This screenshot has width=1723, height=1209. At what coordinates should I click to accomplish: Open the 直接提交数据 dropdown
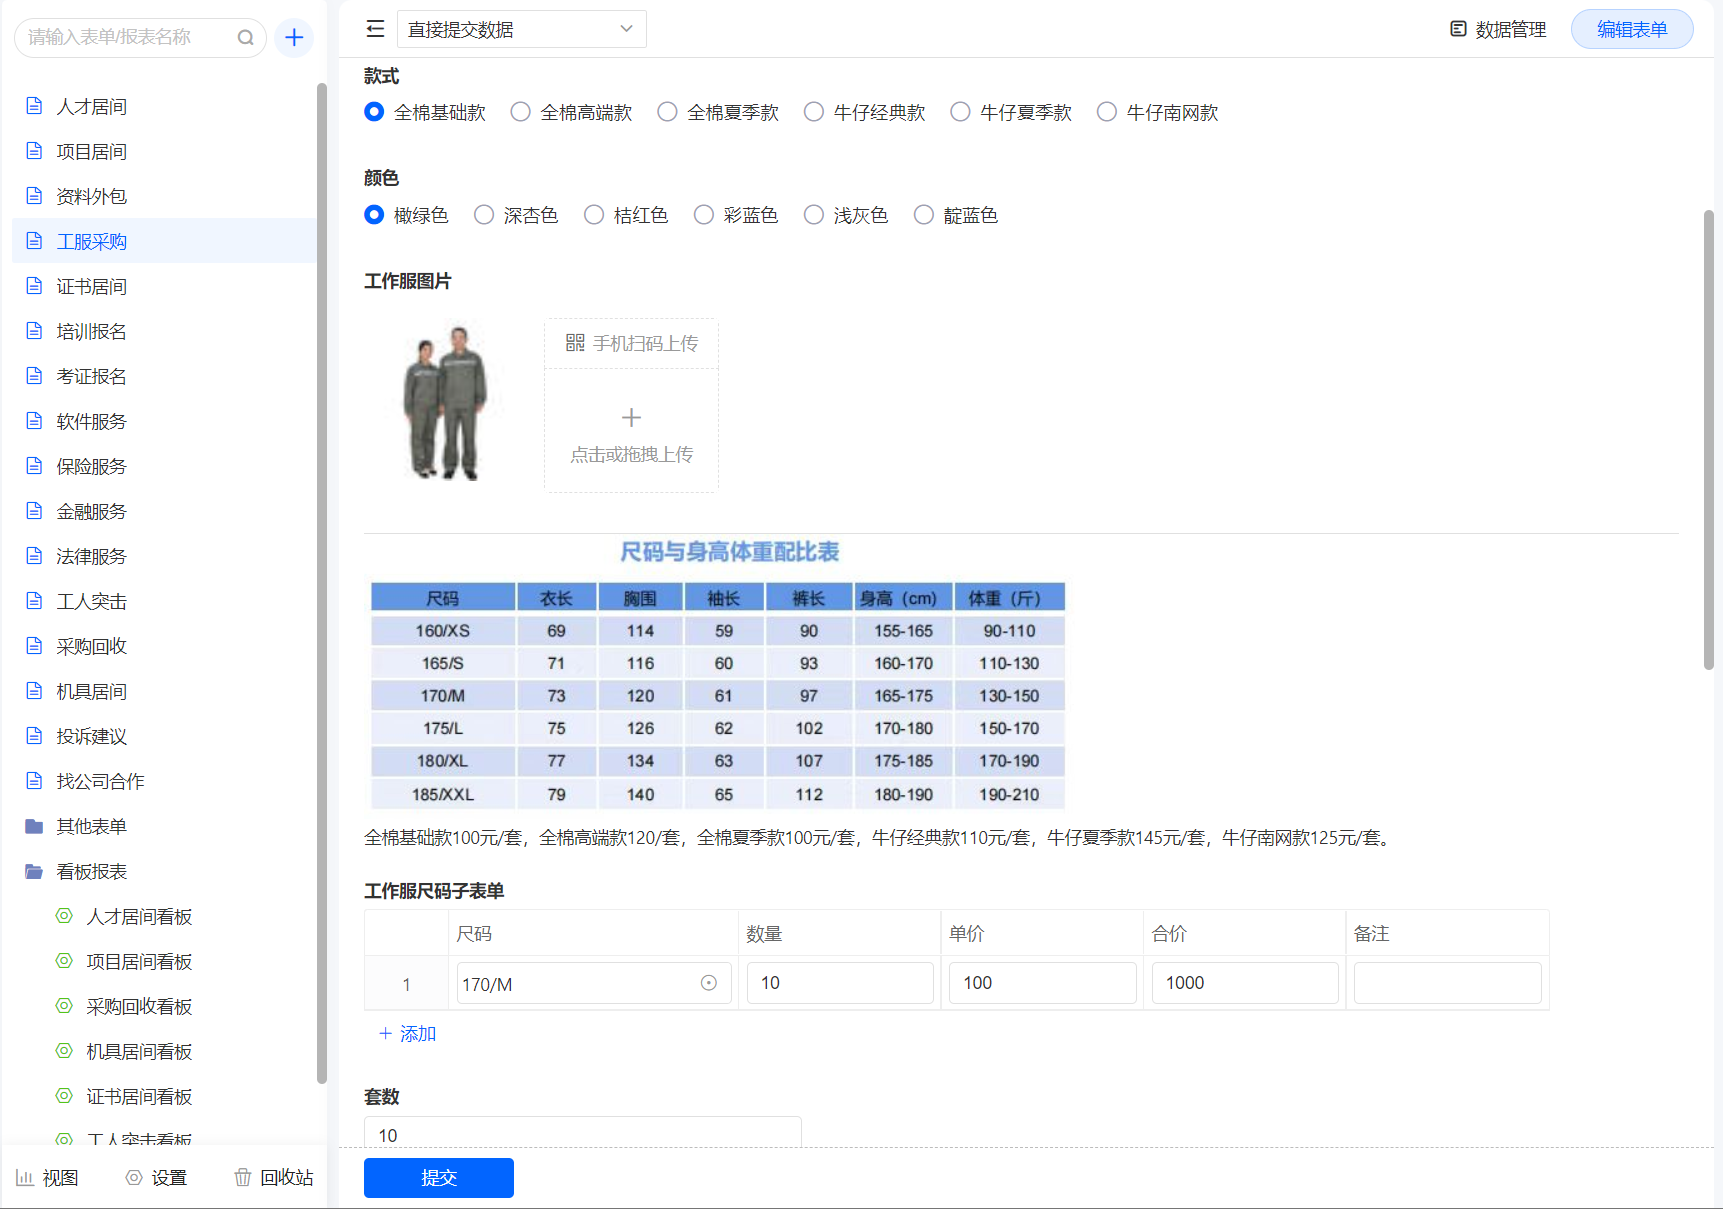(x=521, y=29)
